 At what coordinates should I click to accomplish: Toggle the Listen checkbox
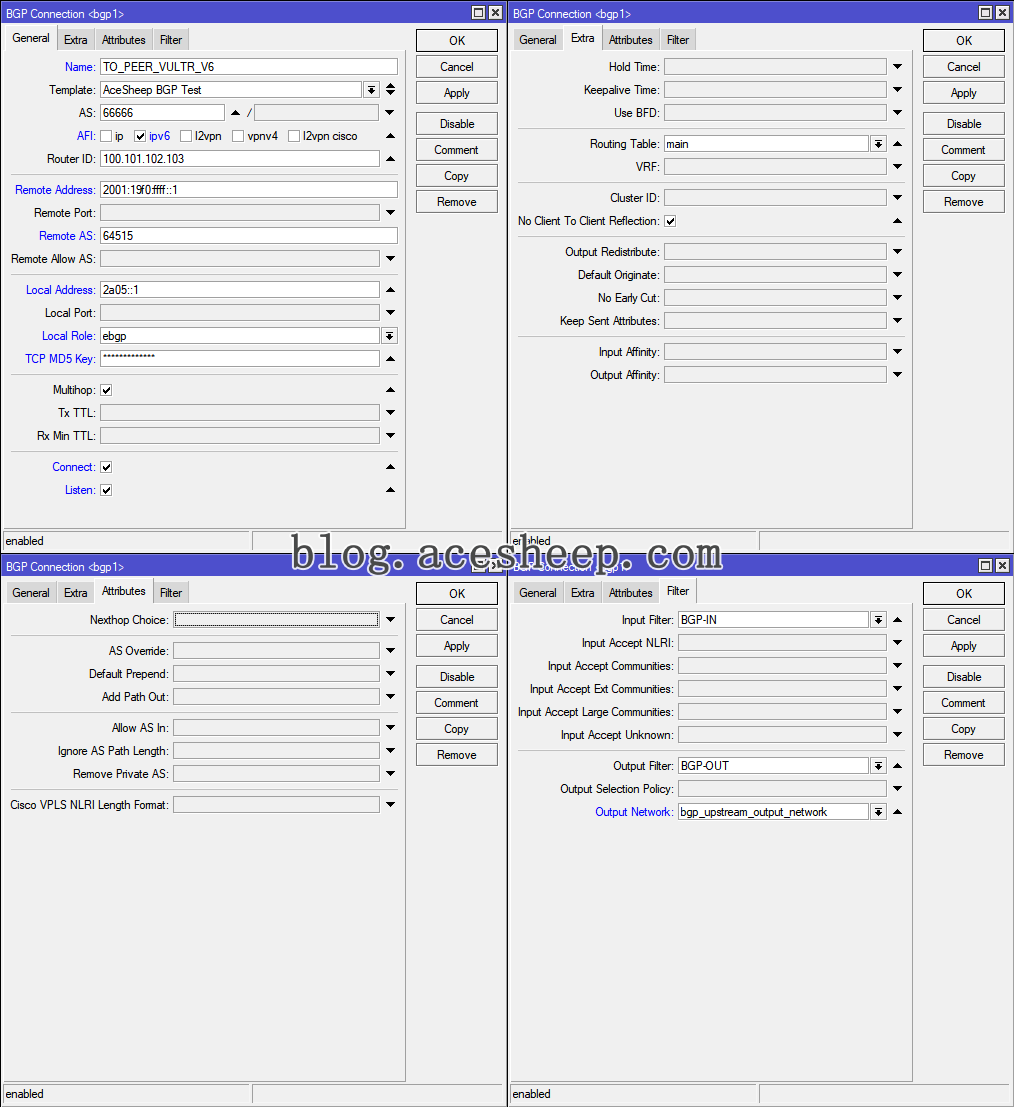(x=106, y=490)
